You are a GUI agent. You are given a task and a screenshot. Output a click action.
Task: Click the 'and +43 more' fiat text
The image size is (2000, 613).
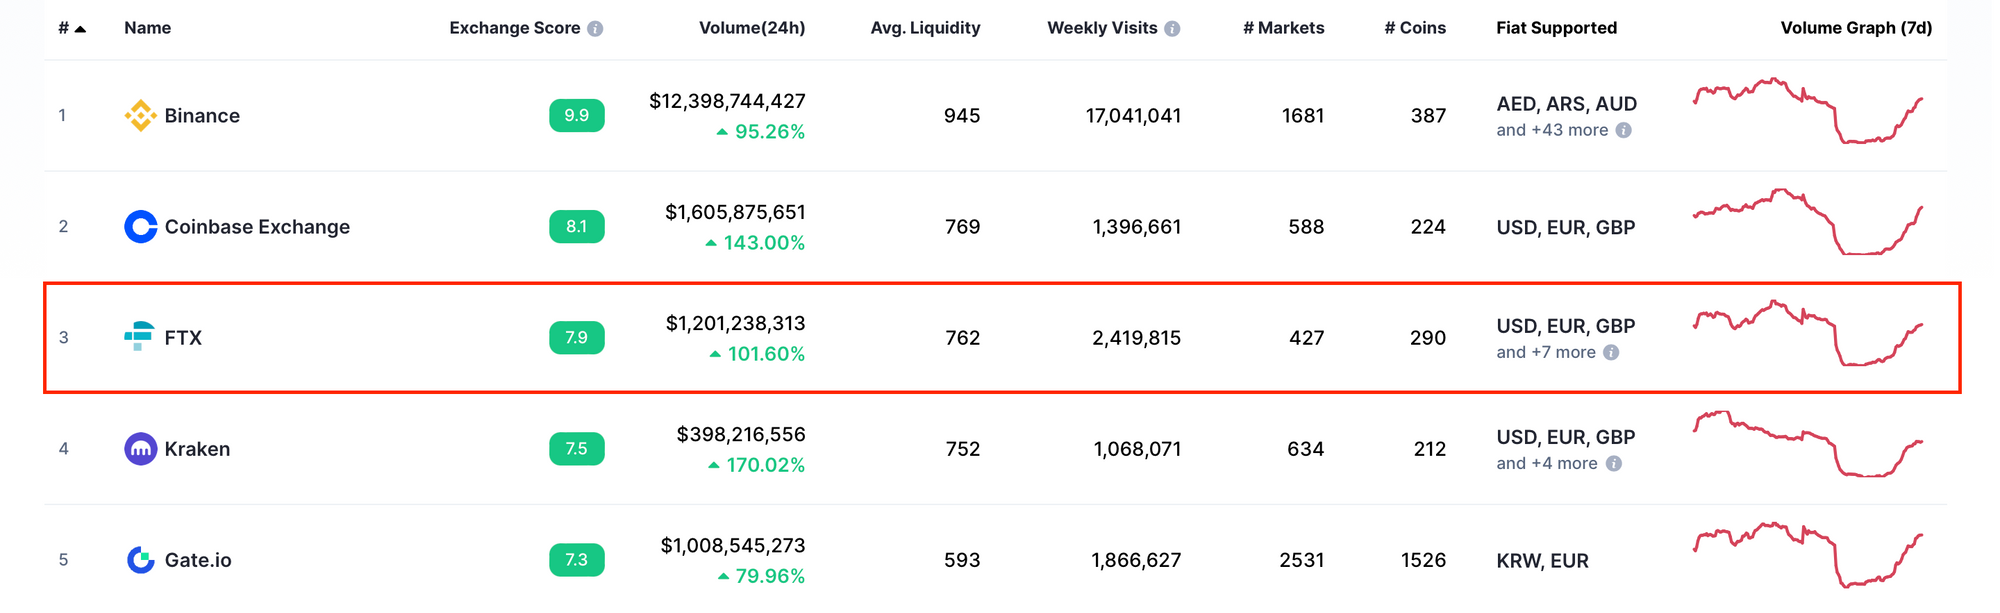coord(1552,130)
